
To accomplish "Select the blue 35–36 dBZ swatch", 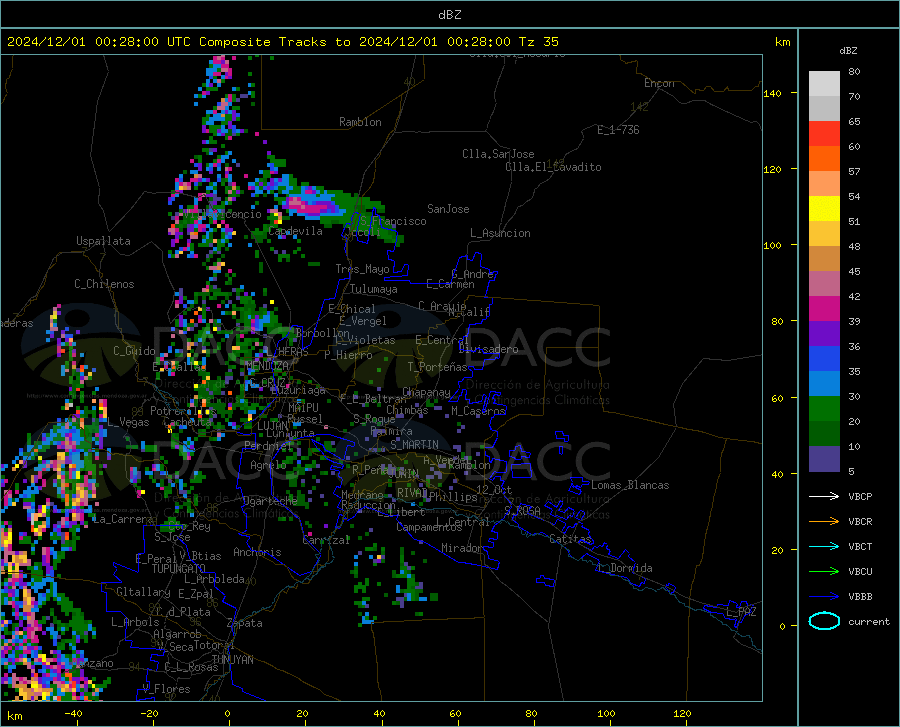I will click(x=824, y=359).
